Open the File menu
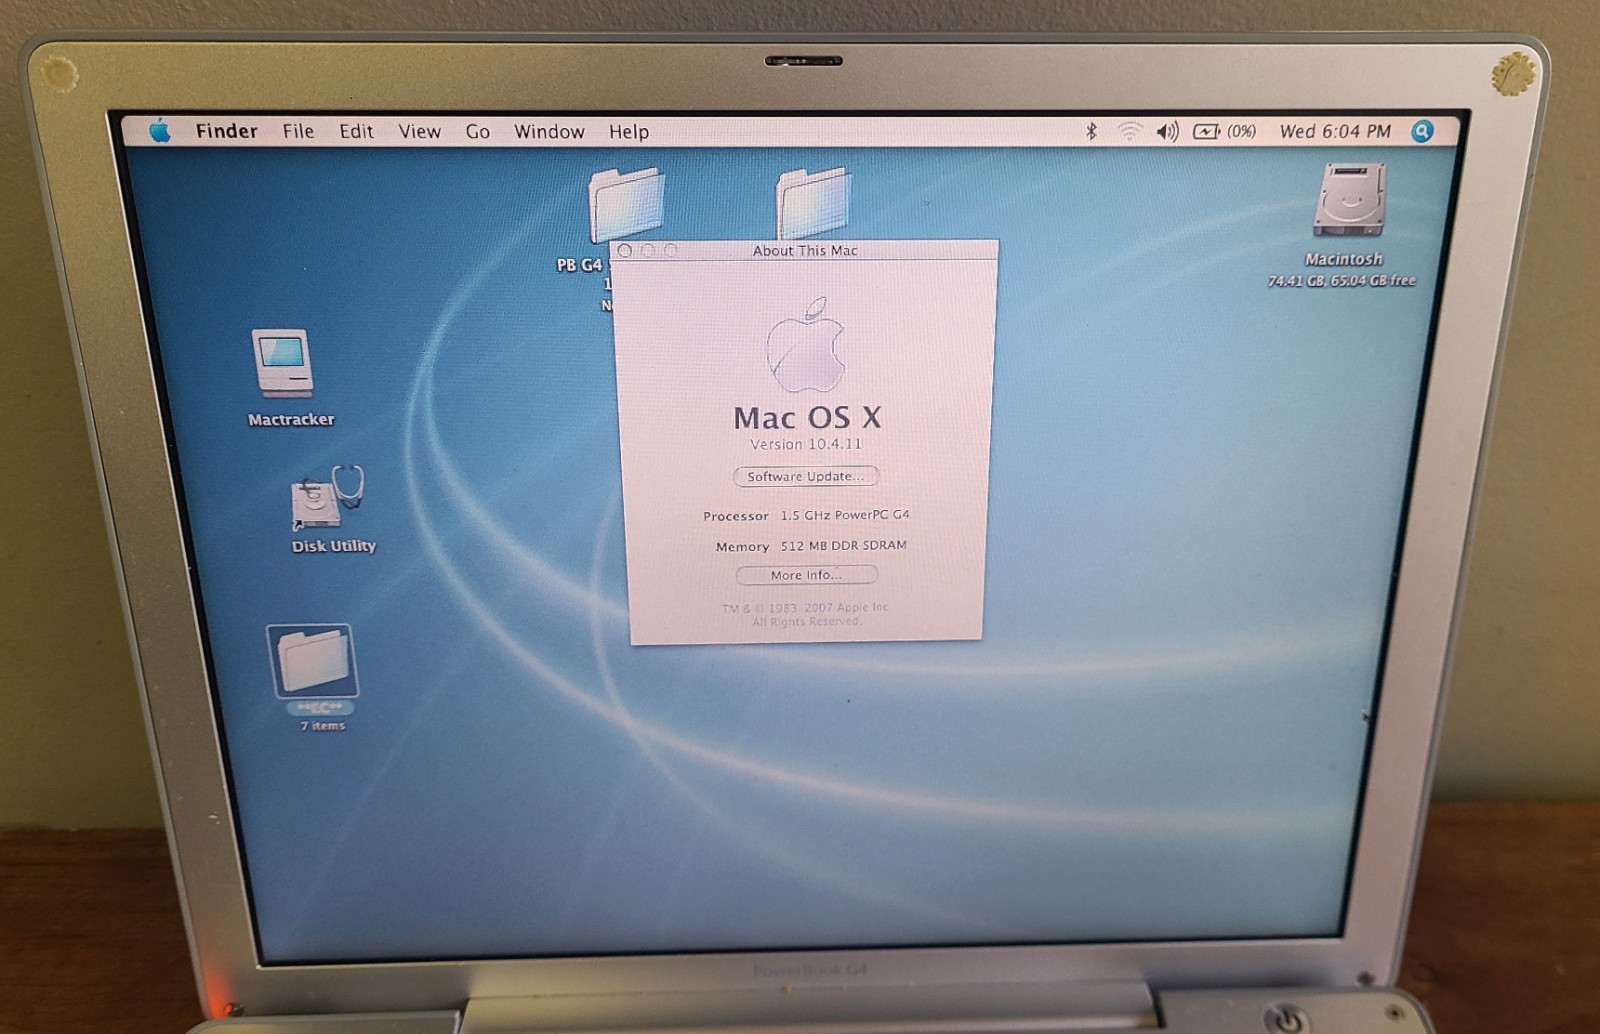 298,131
